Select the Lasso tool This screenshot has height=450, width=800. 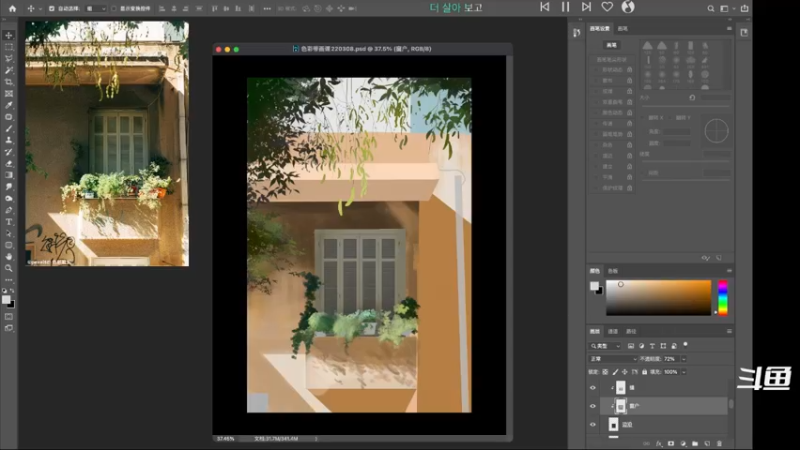click(9, 59)
